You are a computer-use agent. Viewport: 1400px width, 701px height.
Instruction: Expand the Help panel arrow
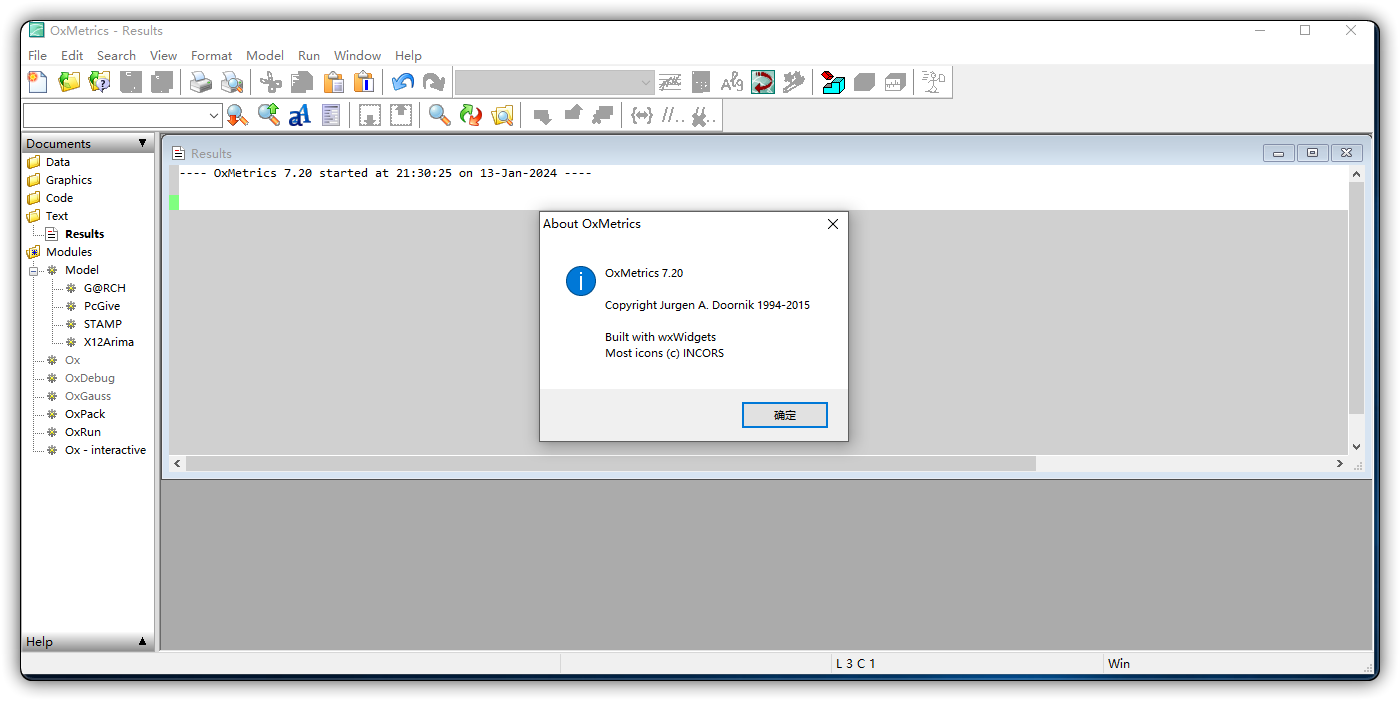(x=142, y=642)
